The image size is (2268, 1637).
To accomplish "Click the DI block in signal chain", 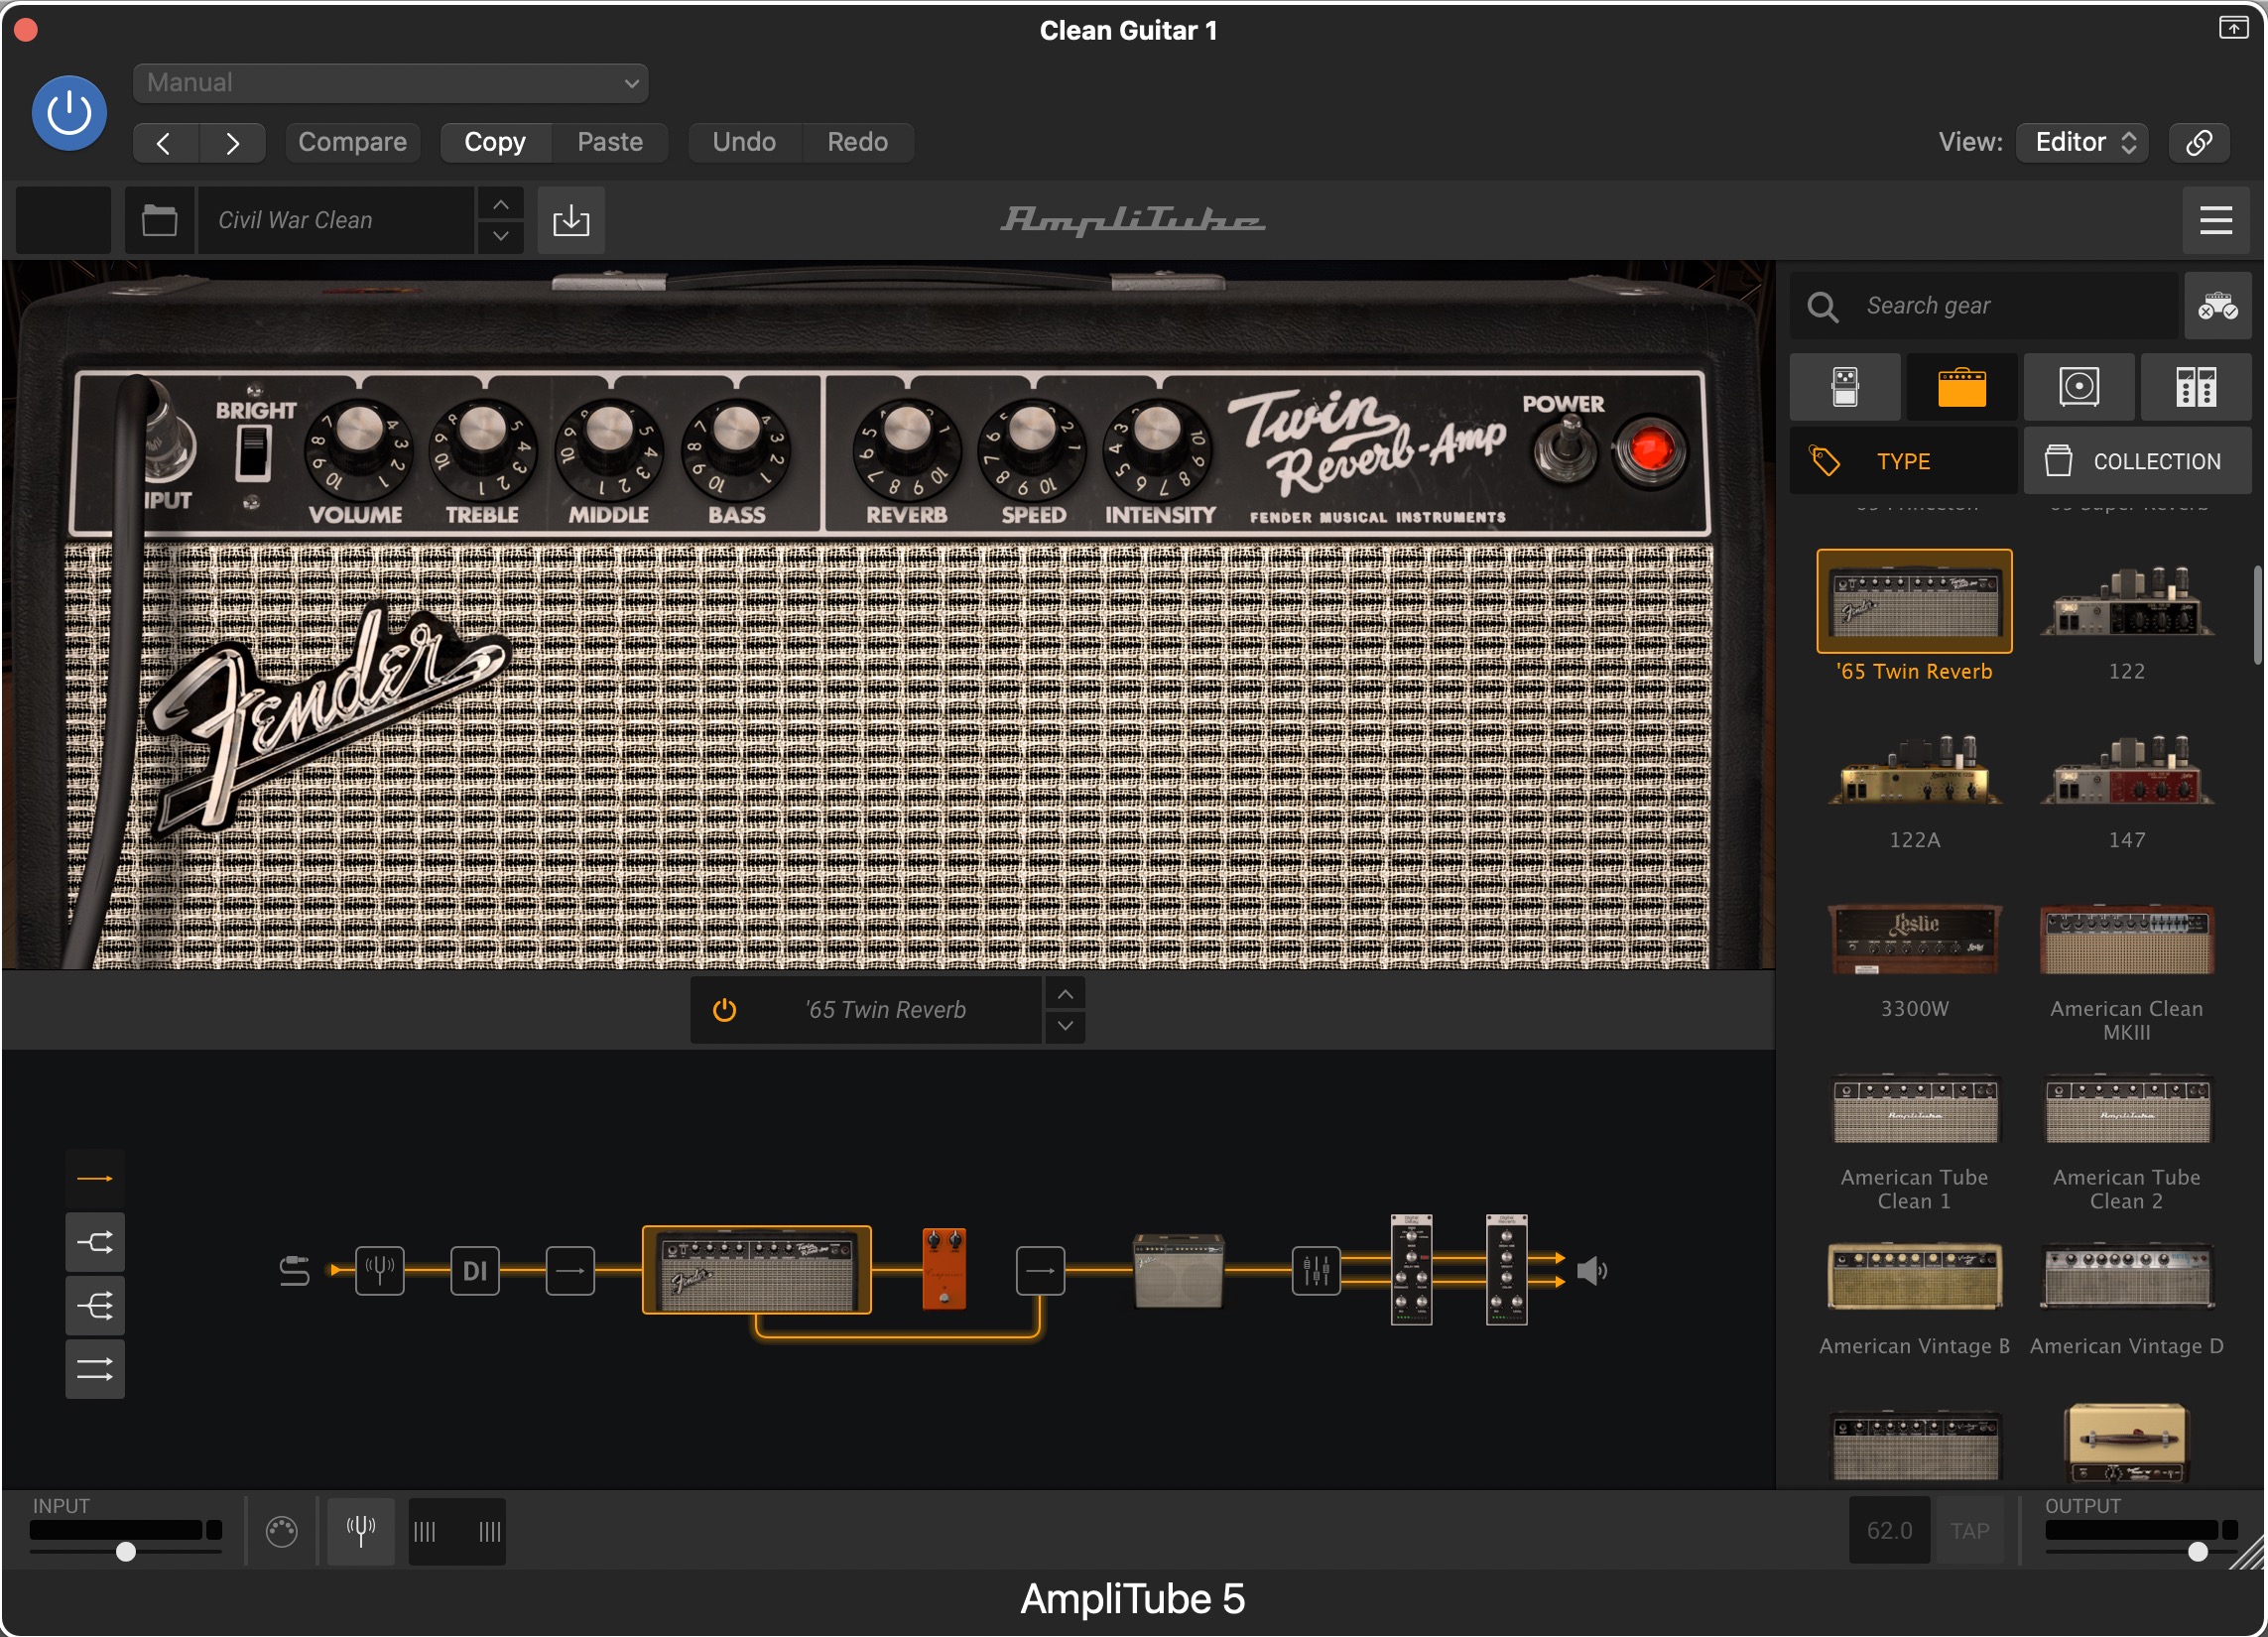I will point(475,1271).
